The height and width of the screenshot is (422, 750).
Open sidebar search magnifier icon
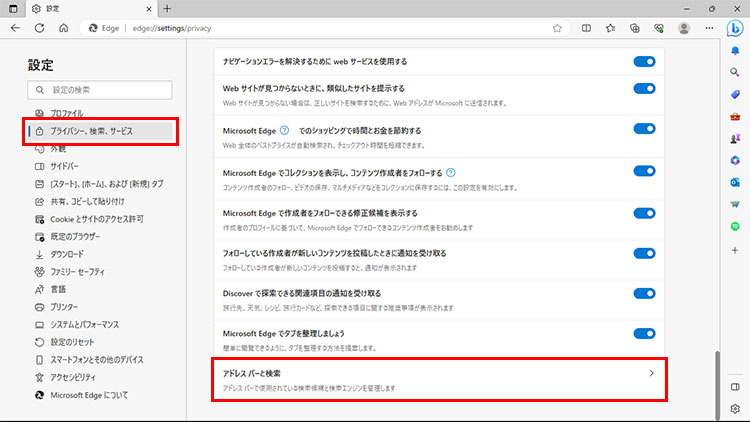(x=735, y=71)
